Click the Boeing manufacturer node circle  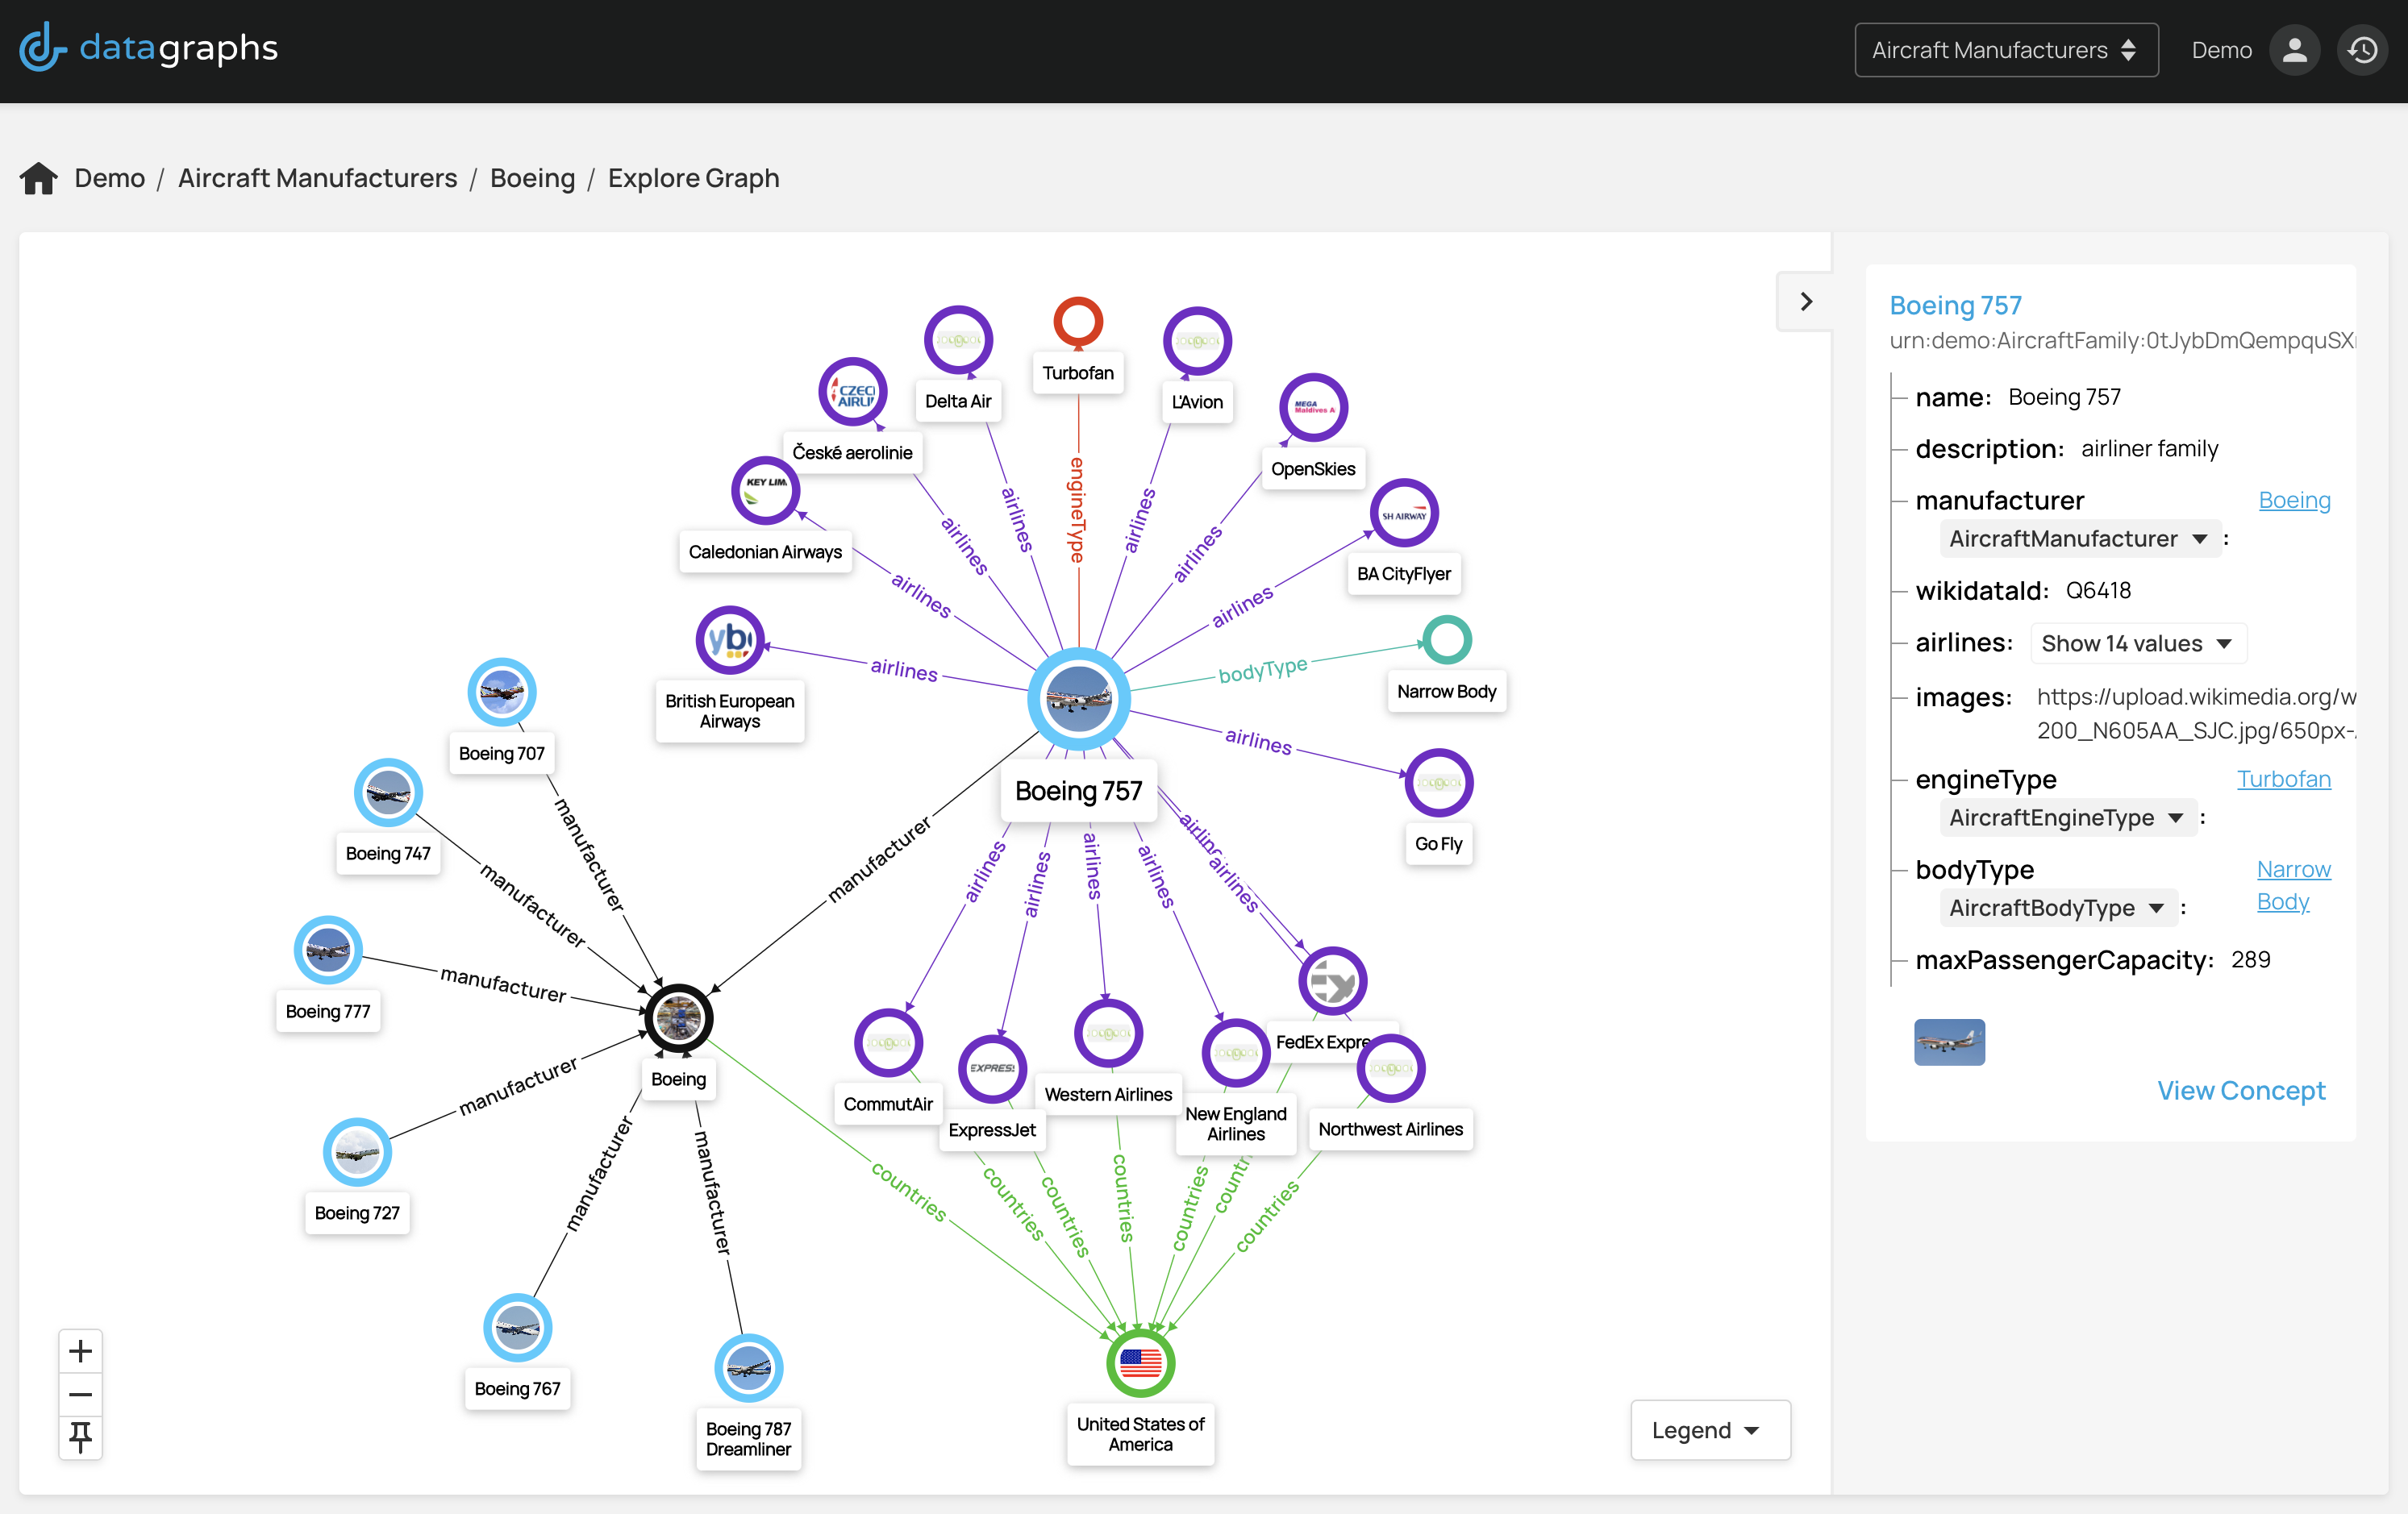tap(679, 1018)
